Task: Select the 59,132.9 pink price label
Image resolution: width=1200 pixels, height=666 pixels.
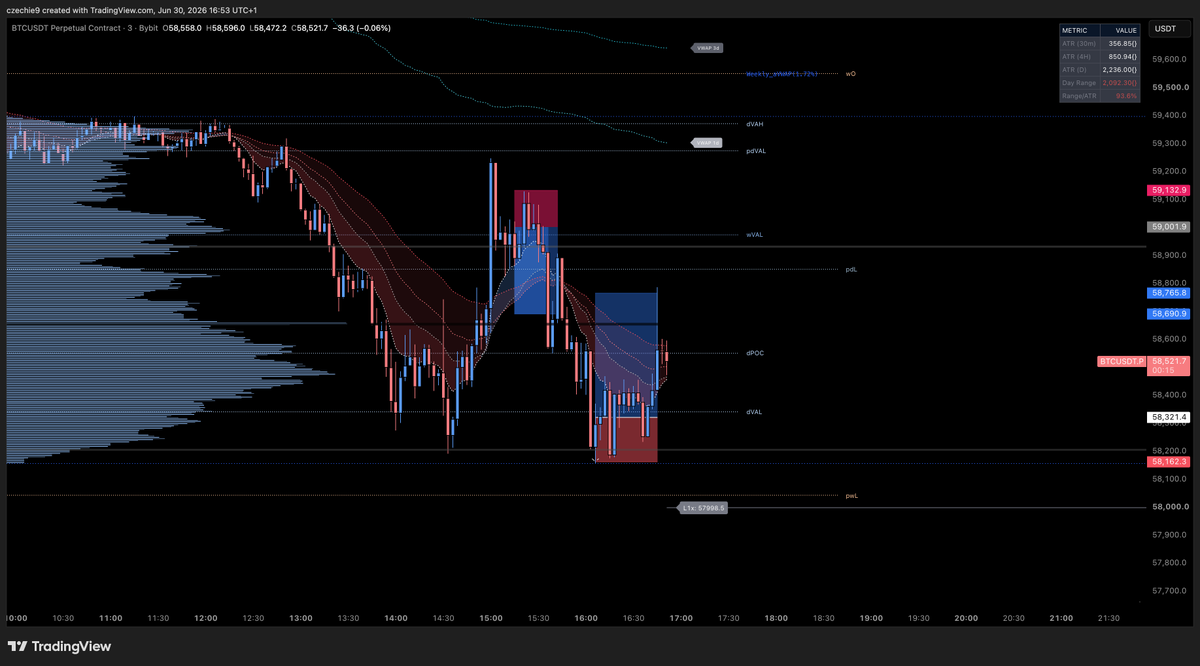Action: pos(1169,189)
